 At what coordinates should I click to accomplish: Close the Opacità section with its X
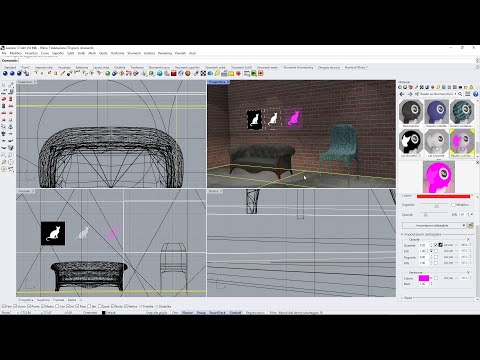468,240
